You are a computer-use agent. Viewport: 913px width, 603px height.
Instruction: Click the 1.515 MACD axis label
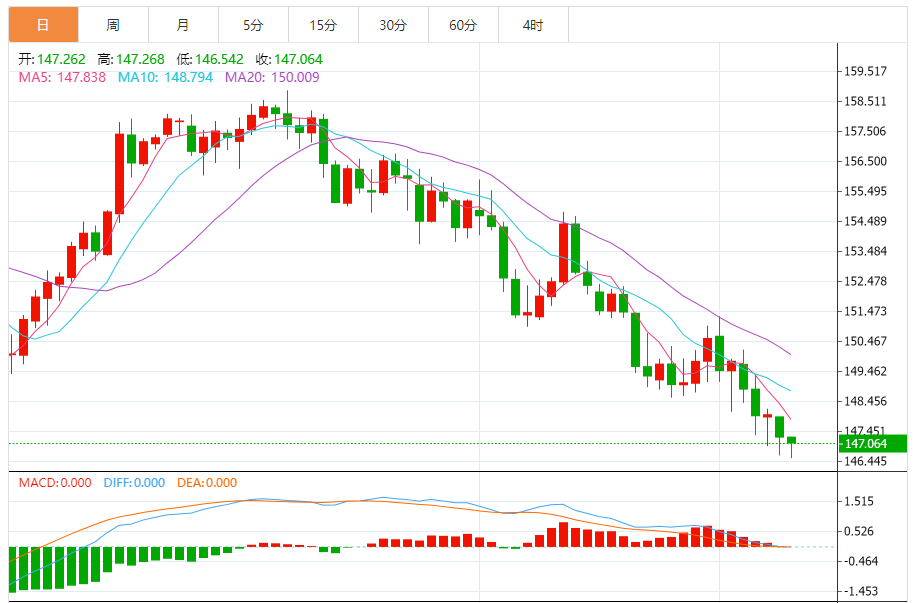(x=859, y=501)
